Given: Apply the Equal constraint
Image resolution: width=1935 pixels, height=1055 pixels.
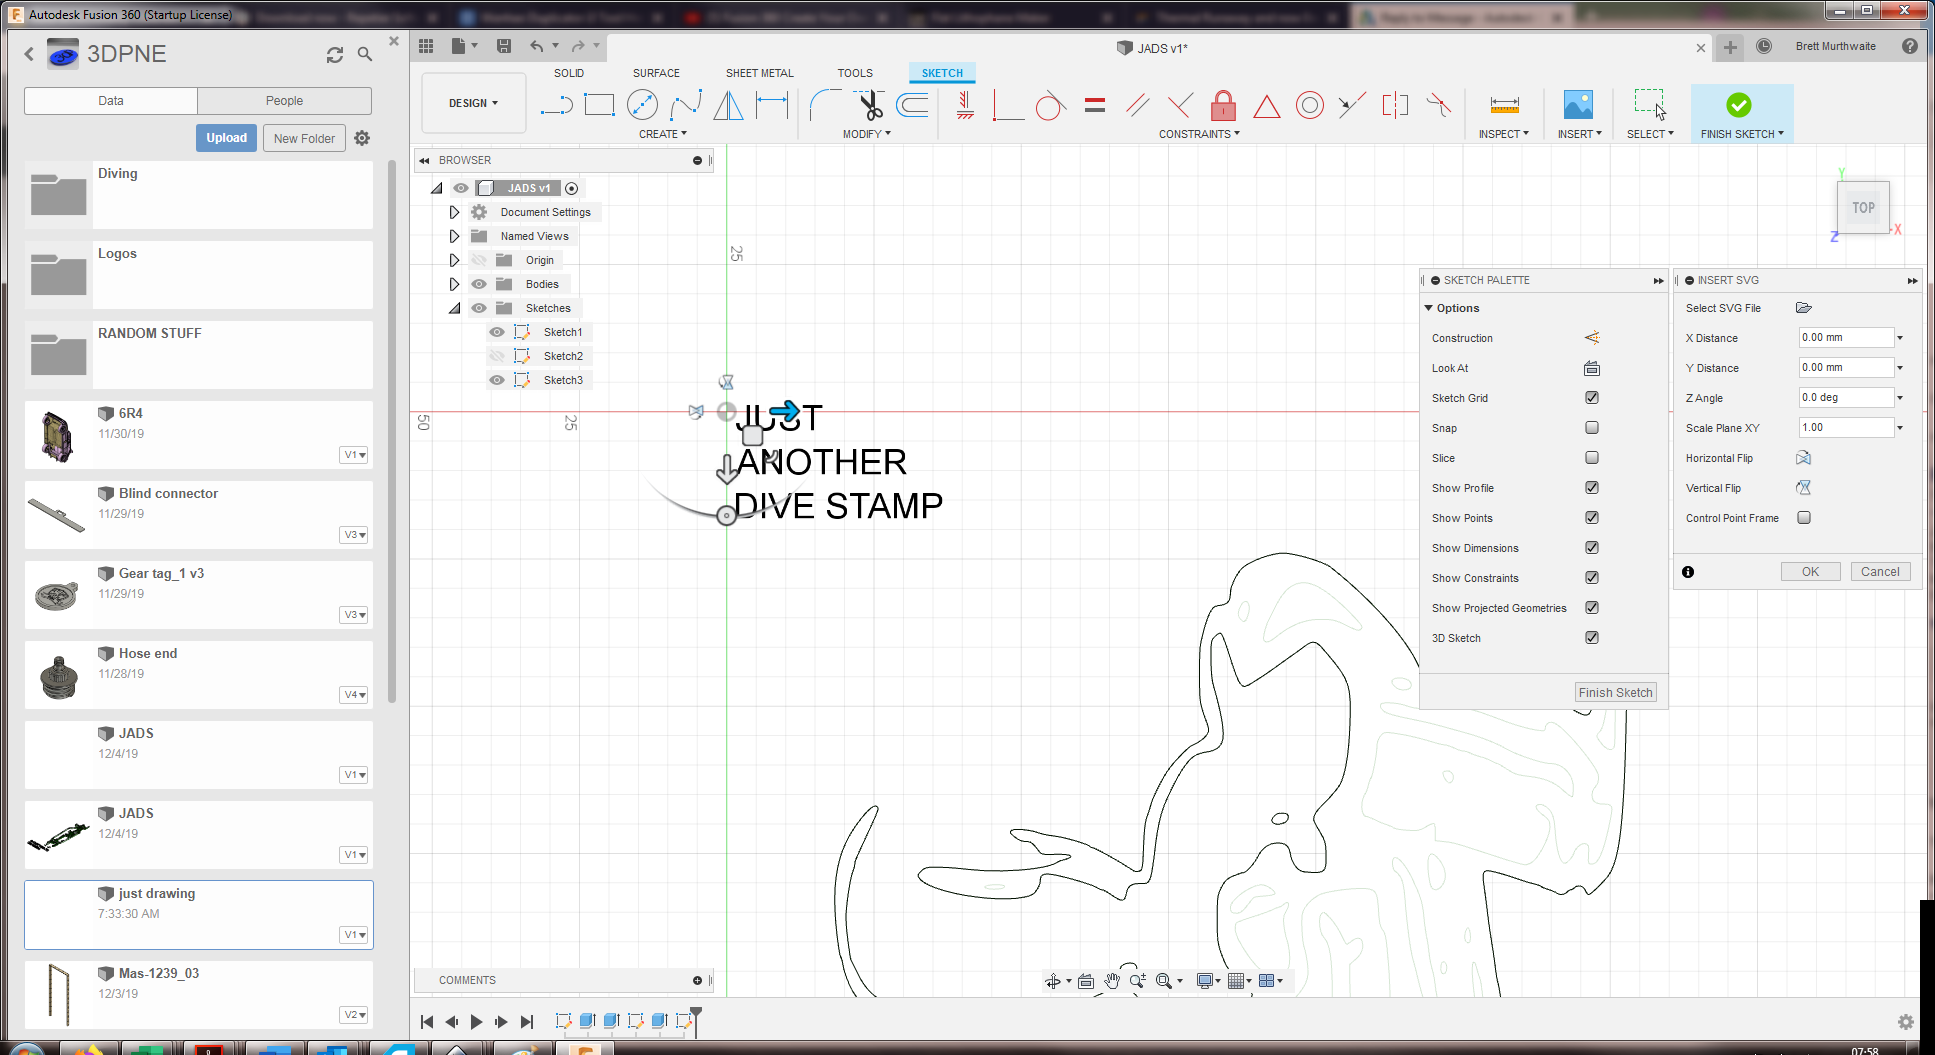Looking at the screenshot, I should point(1095,105).
